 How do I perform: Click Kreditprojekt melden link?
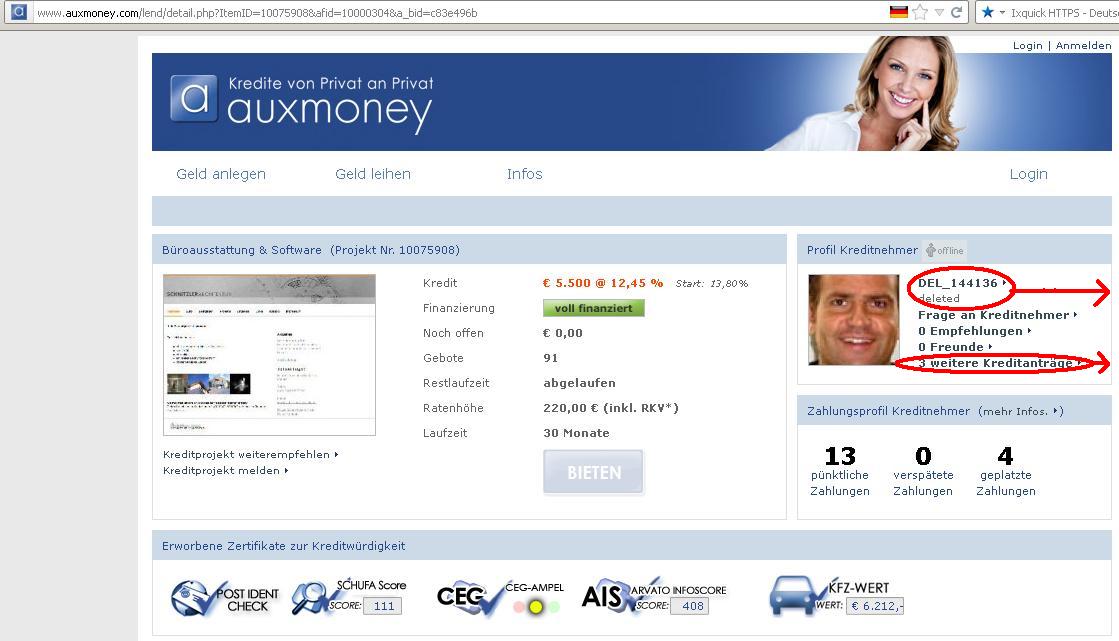click(226, 470)
